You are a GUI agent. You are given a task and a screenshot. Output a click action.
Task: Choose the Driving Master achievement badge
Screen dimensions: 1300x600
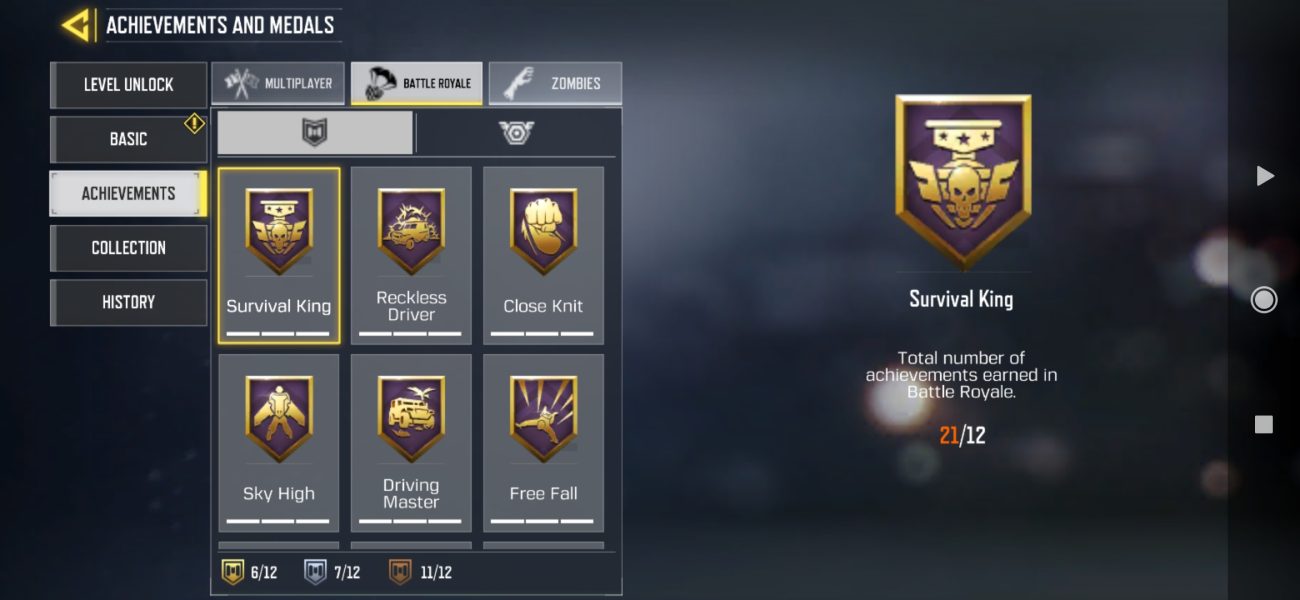(x=411, y=443)
